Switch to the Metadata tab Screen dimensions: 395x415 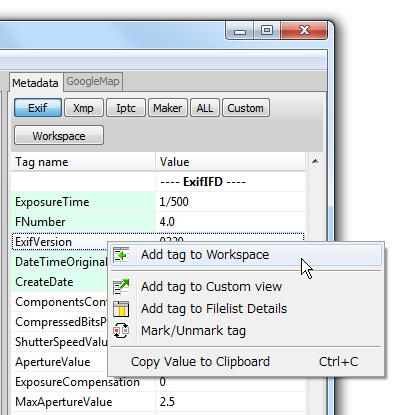pyautogui.click(x=36, y=83)
